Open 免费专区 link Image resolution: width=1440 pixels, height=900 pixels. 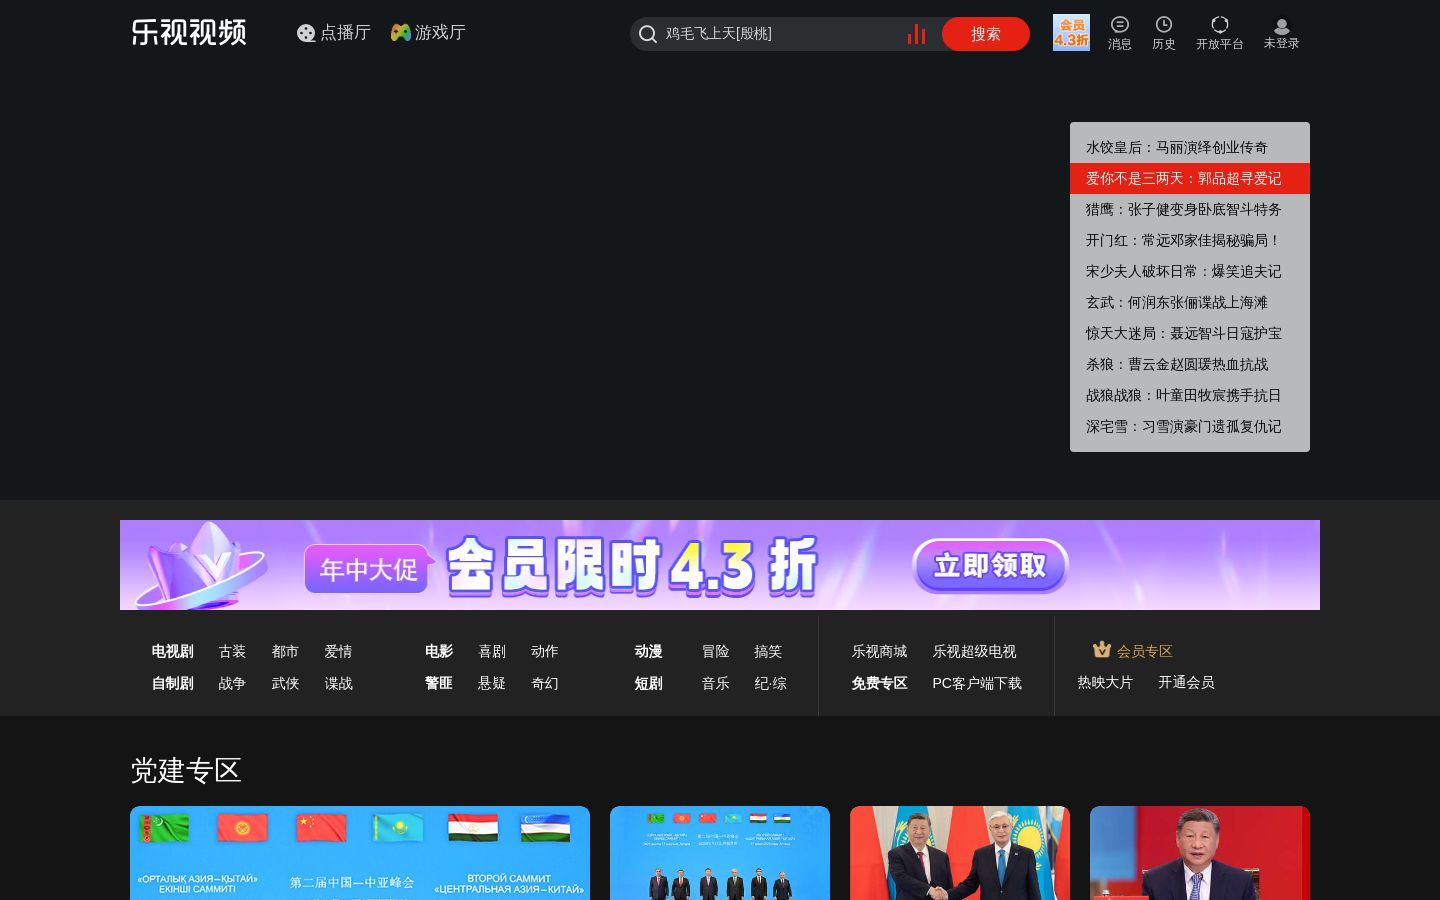pyautogui.click(x=879, y=683)
